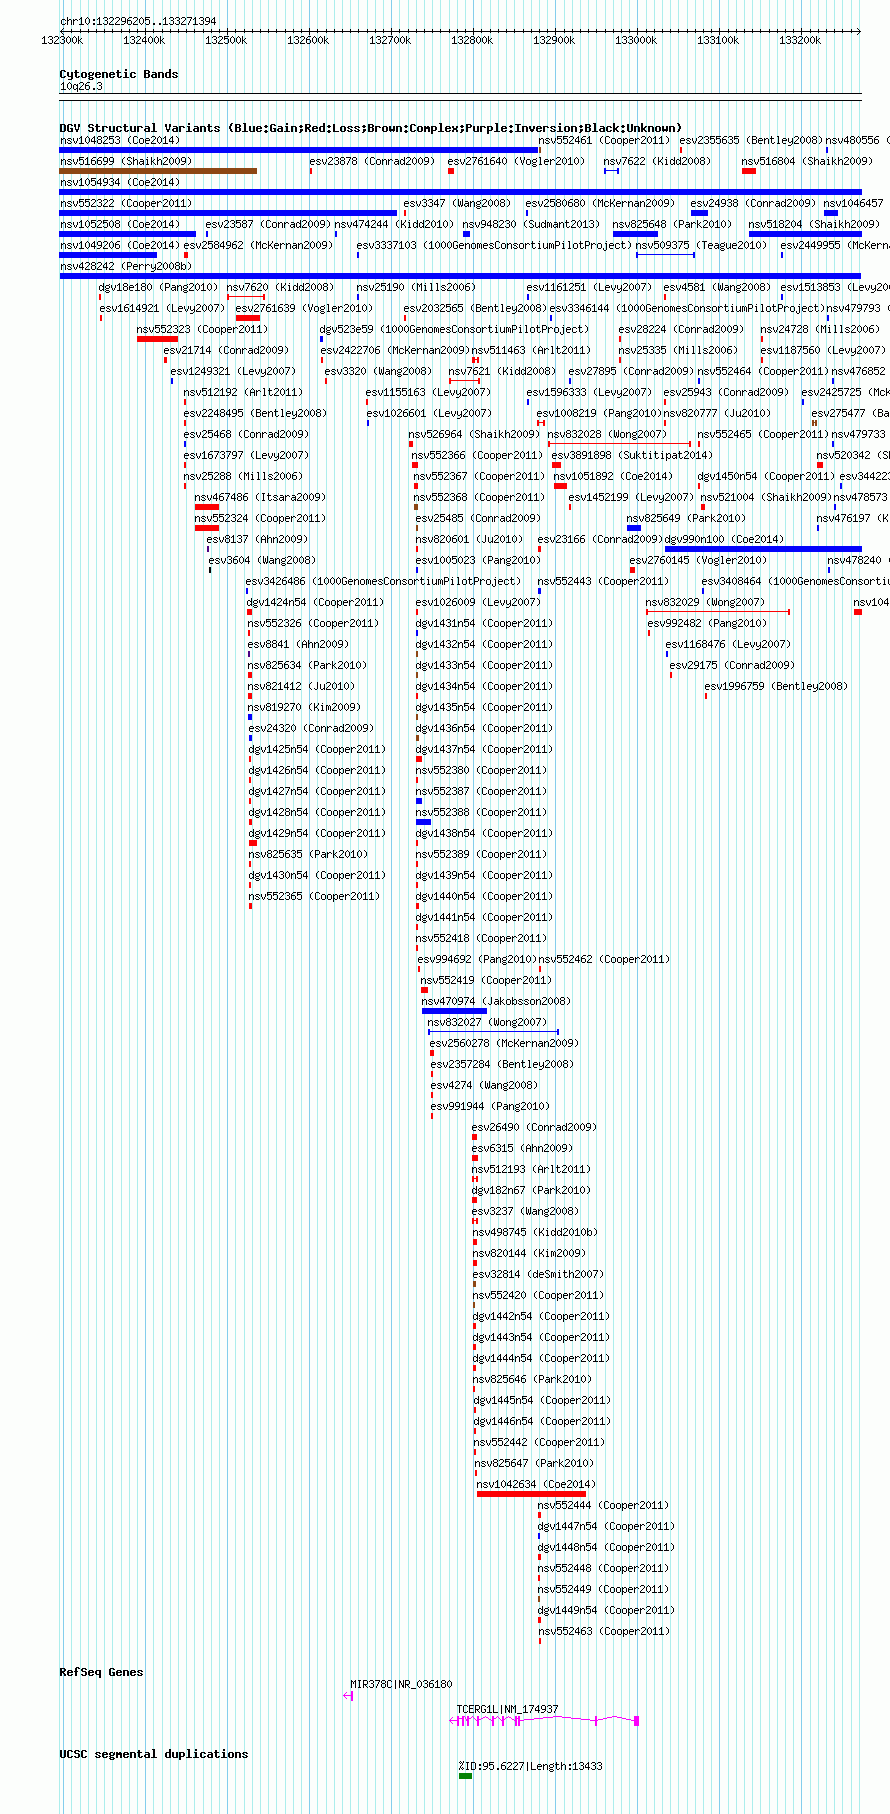Click variant esv23878 (Conrad2009)
This screenshot has height=1814, width=890.
click(372, 161)
